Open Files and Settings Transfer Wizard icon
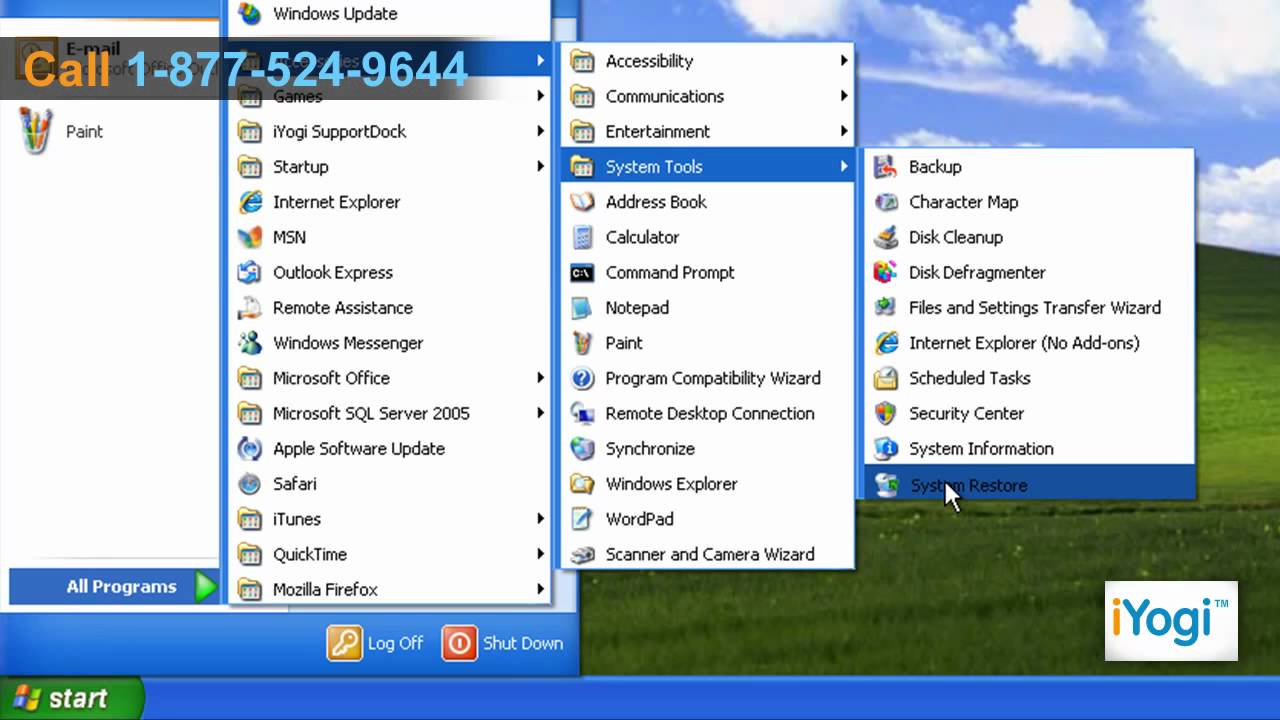The image size is (1280, 720). (886, 307)
